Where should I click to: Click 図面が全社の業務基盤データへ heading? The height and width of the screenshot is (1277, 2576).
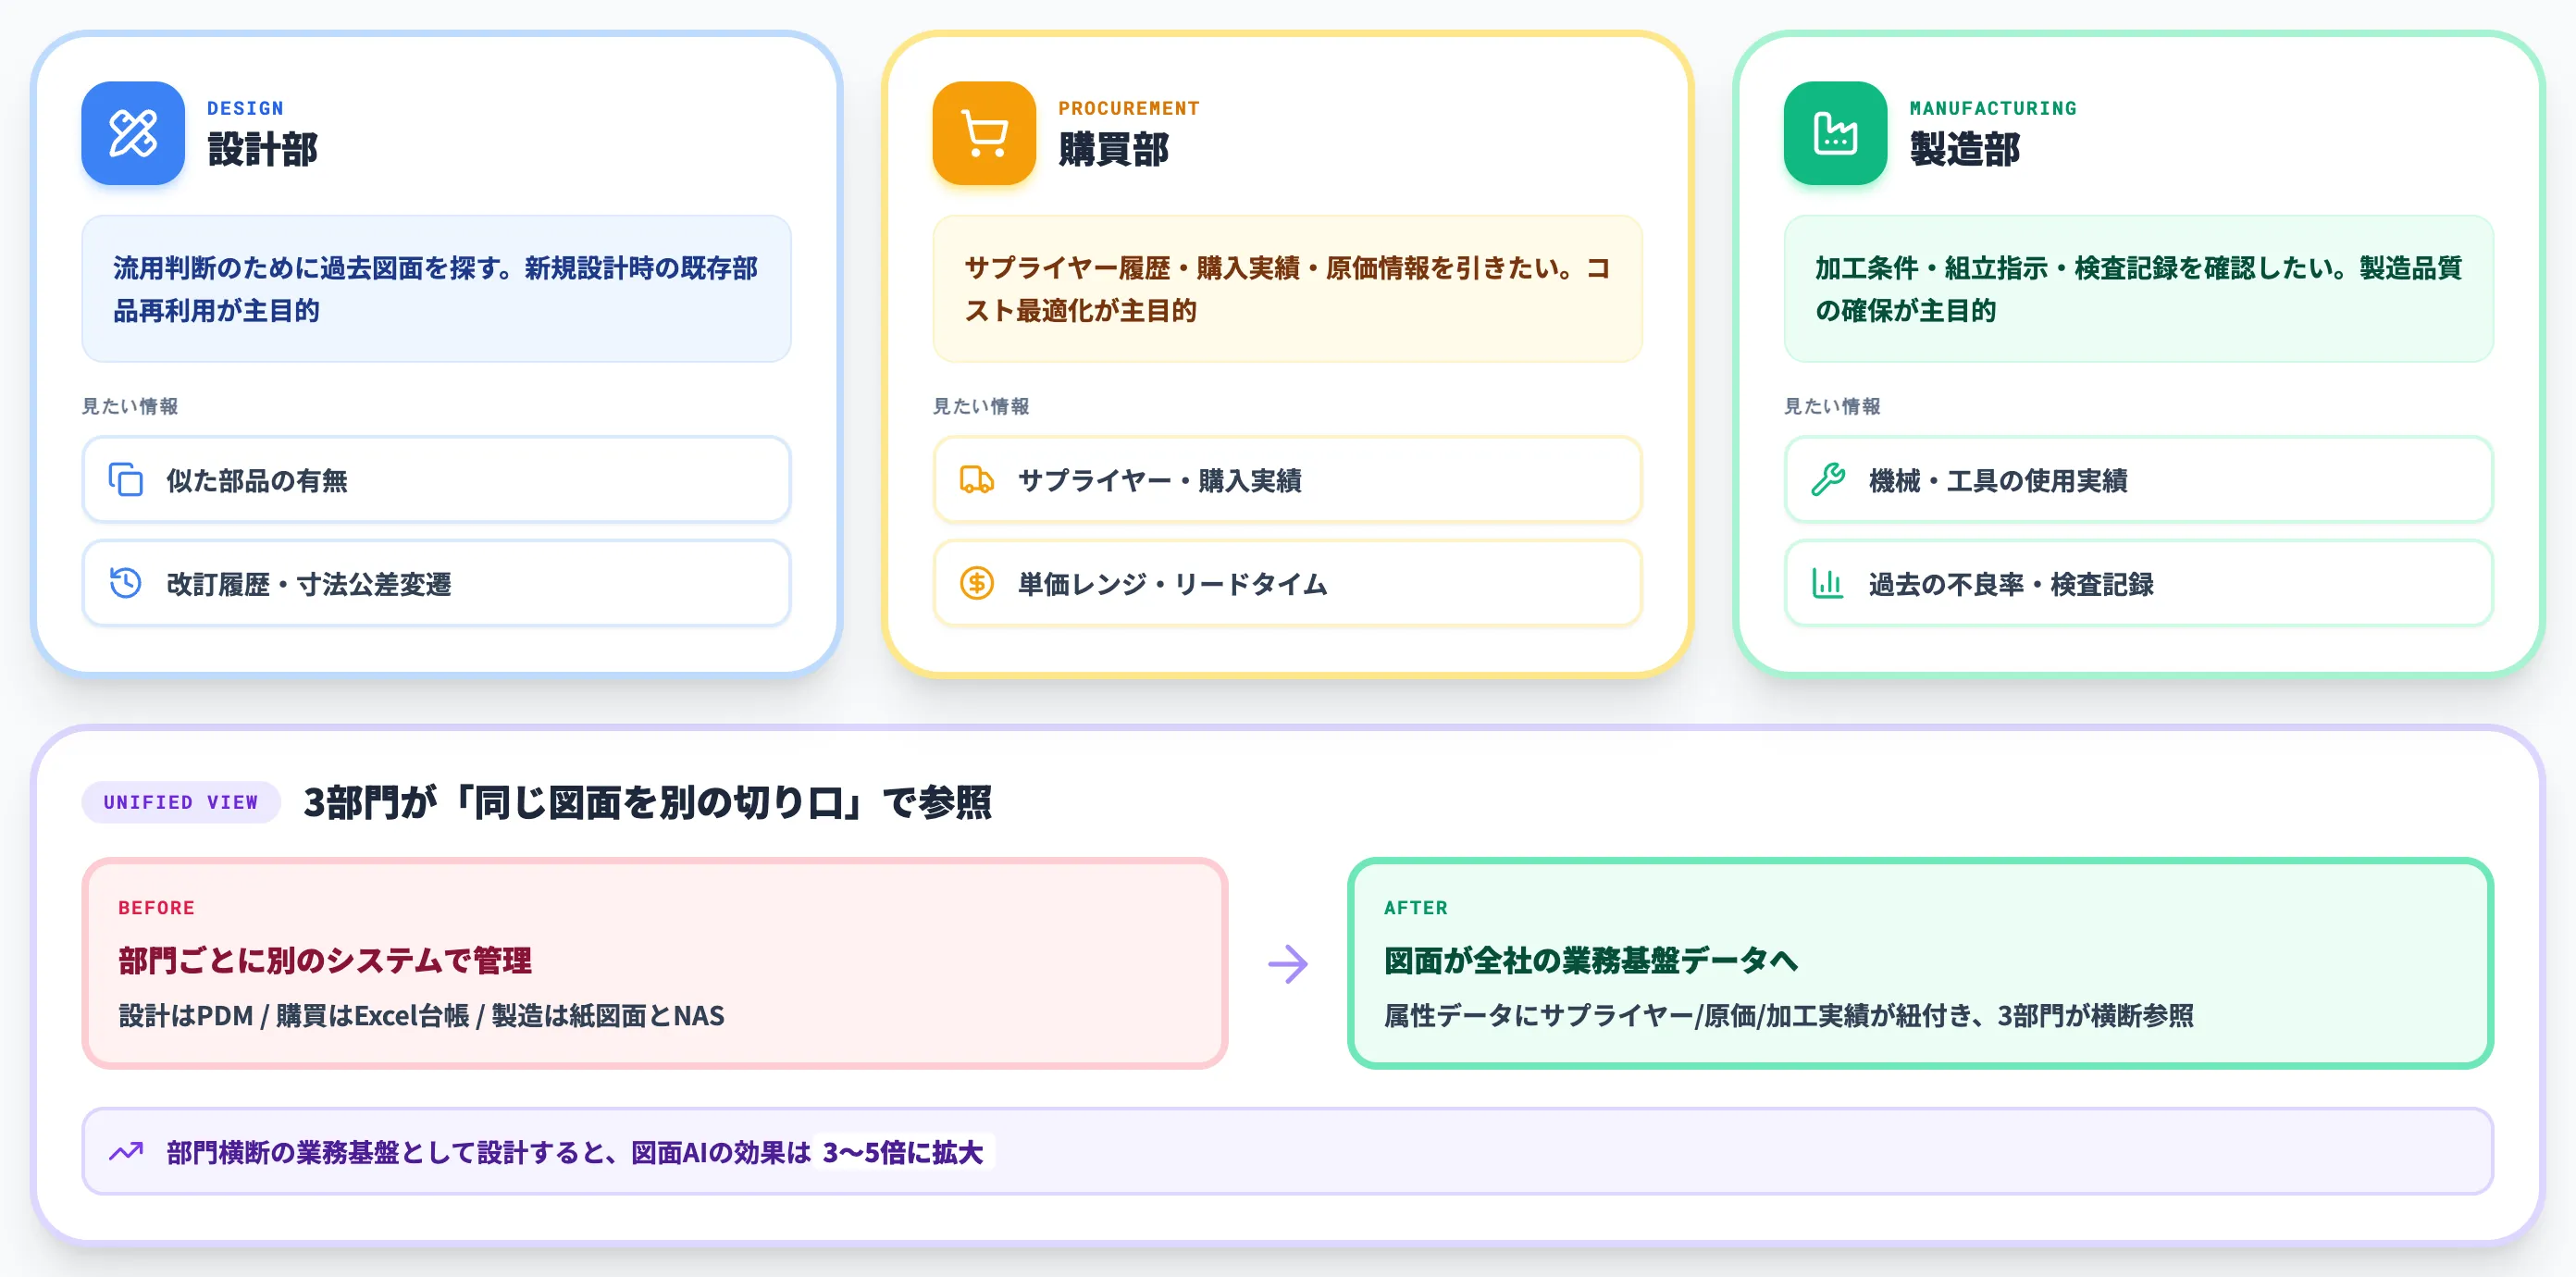pos(1591,961)
